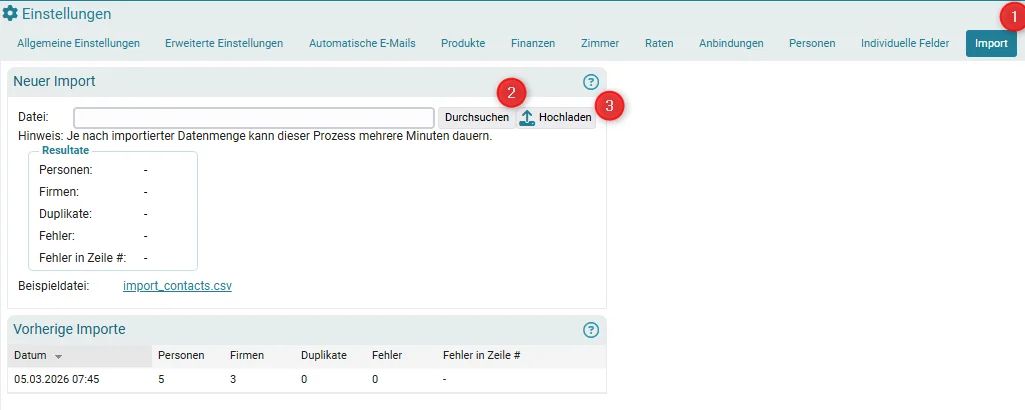Click the Duplikate column header
Image resolution: width=1025 pixels, height=410 pixels.
[x=324, y=356]
